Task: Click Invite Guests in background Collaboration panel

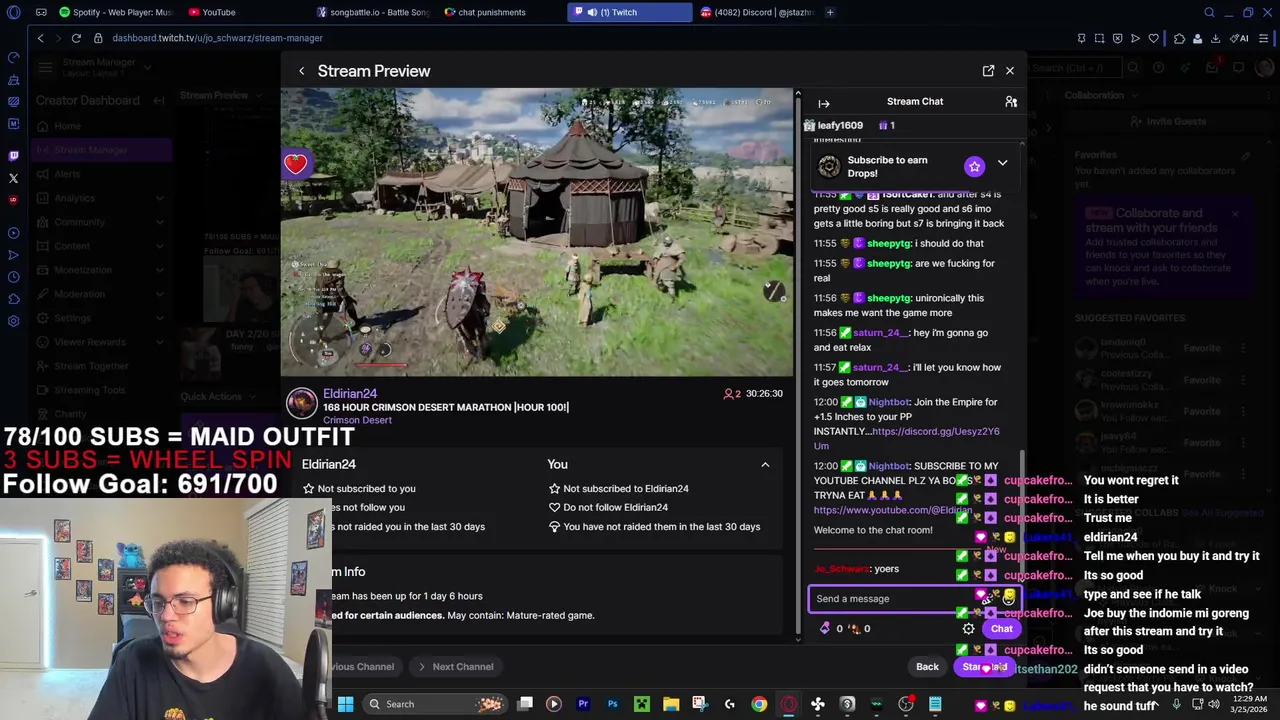Action: (1168, 121)
